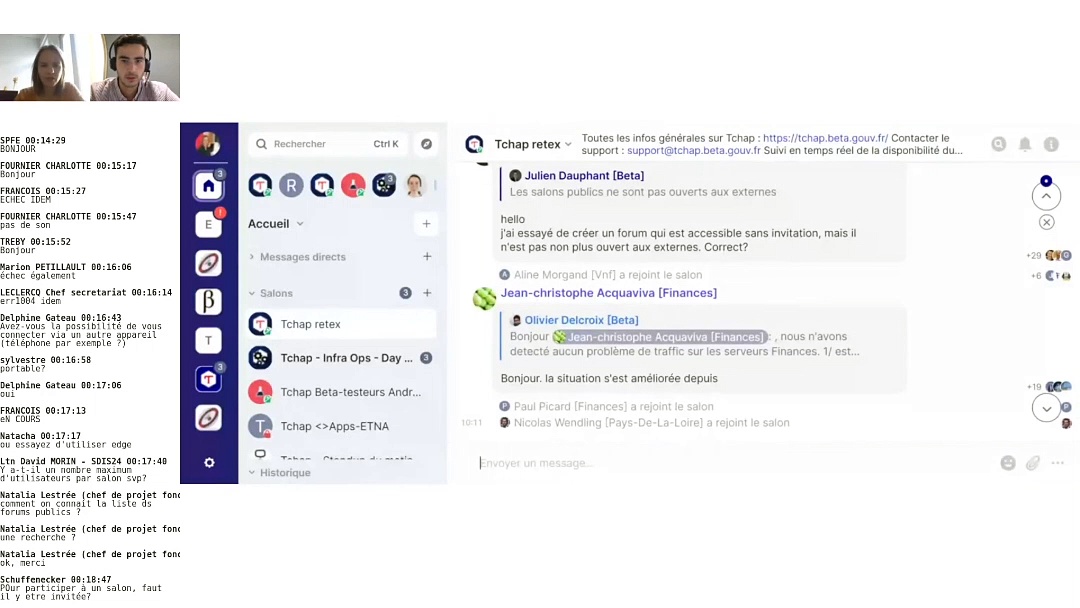Add new item next to Accueil
1080x608 pixels.
pos(426,224)
